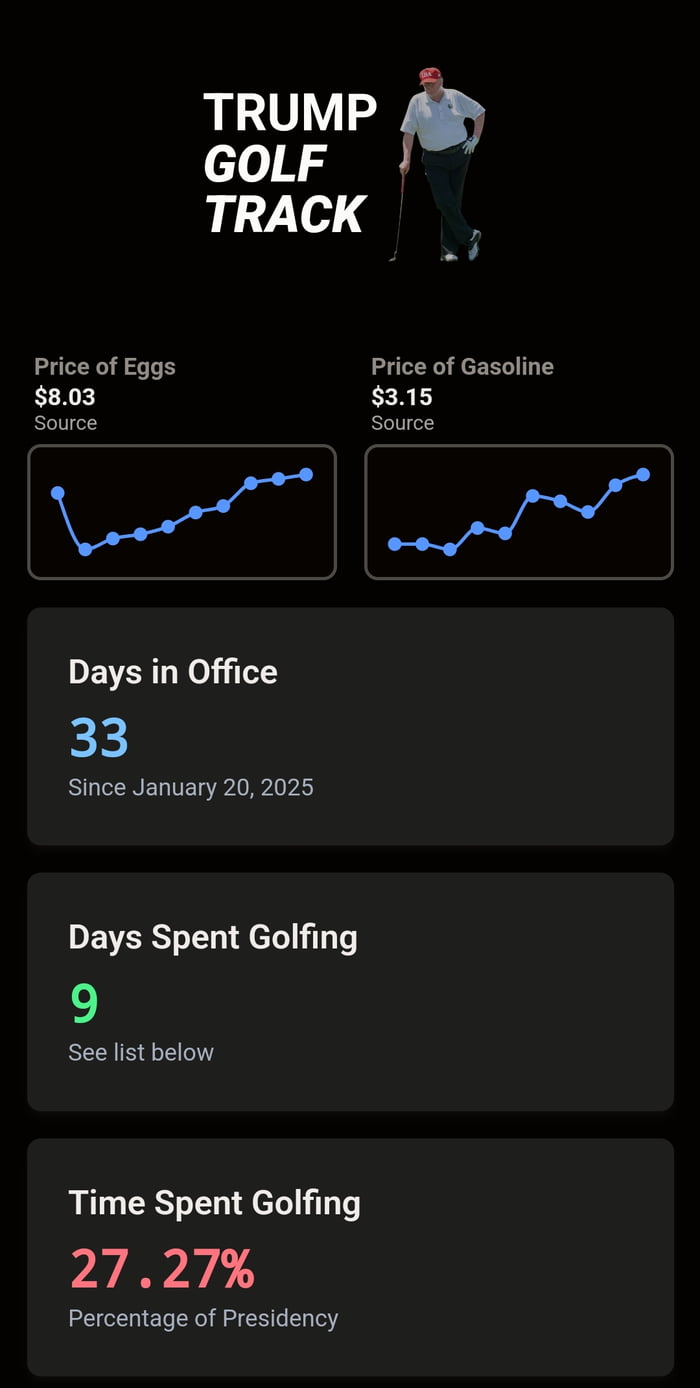Select the last data point on gasoline chart
This screenshot has height=1388, width=700.
pos(643,474)
